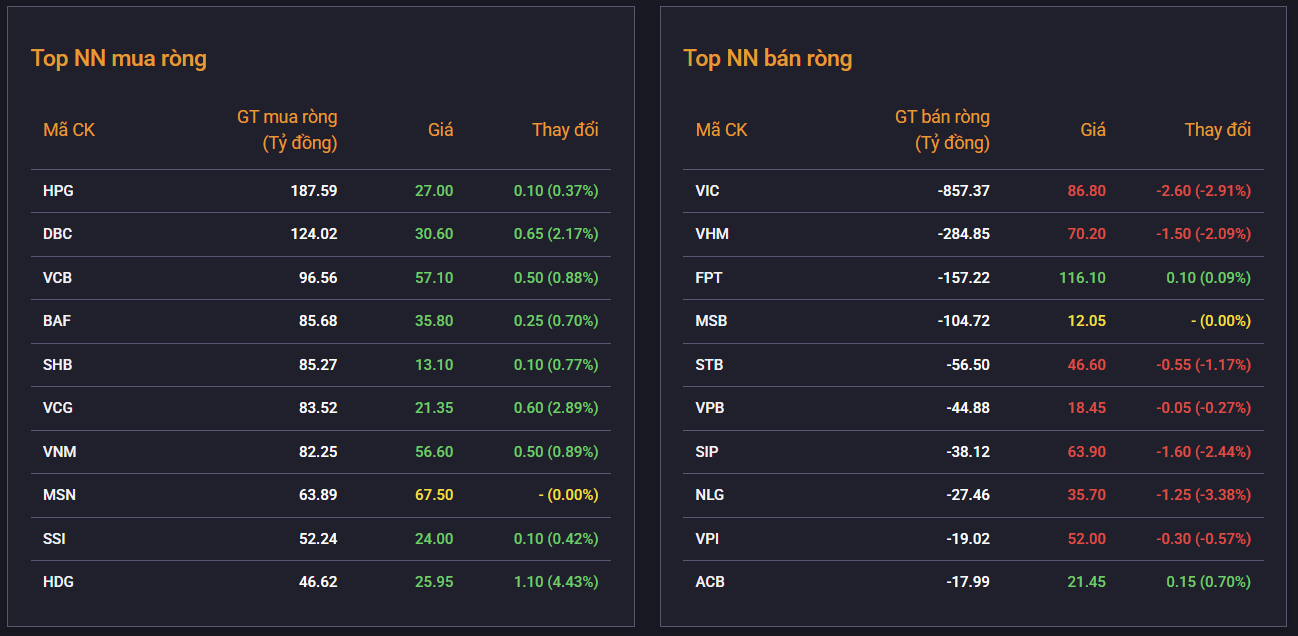Open the VHM stock code
This screenshot has height=636, width=1298.
(712, 234)
